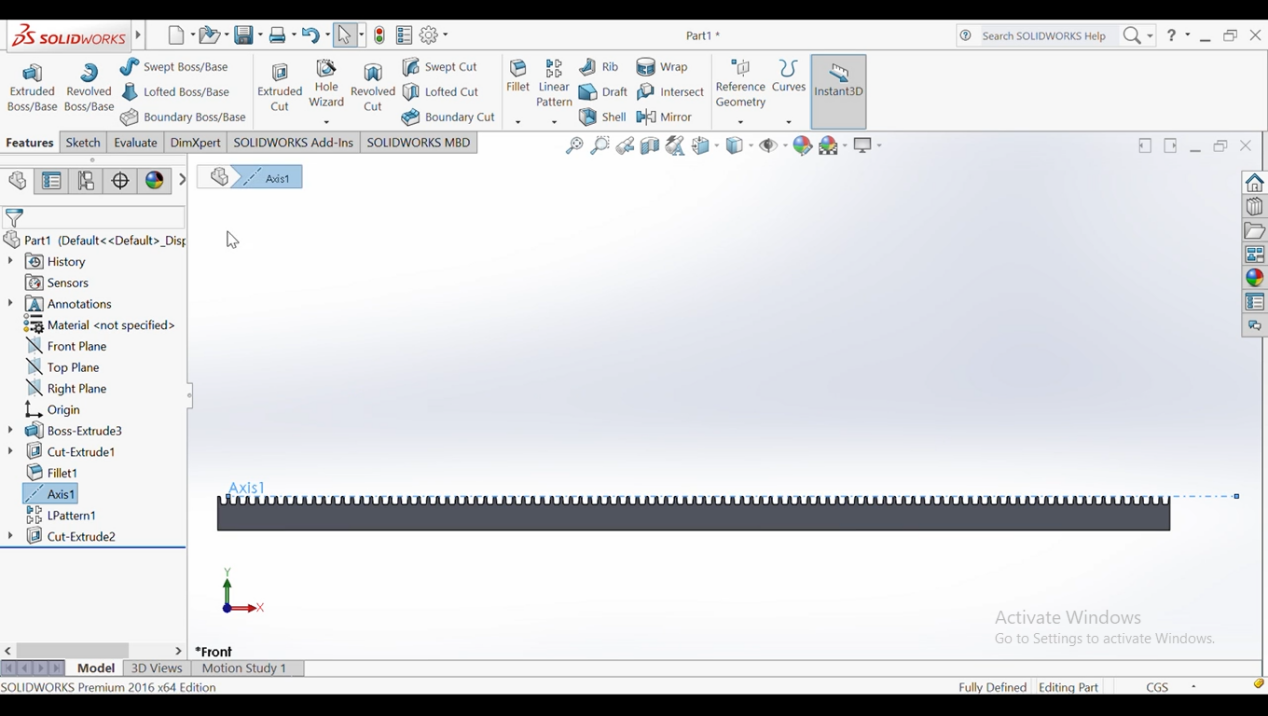Expand Boss-Extrude3 feature
The image size is (1268, 716).
(10, 431)
